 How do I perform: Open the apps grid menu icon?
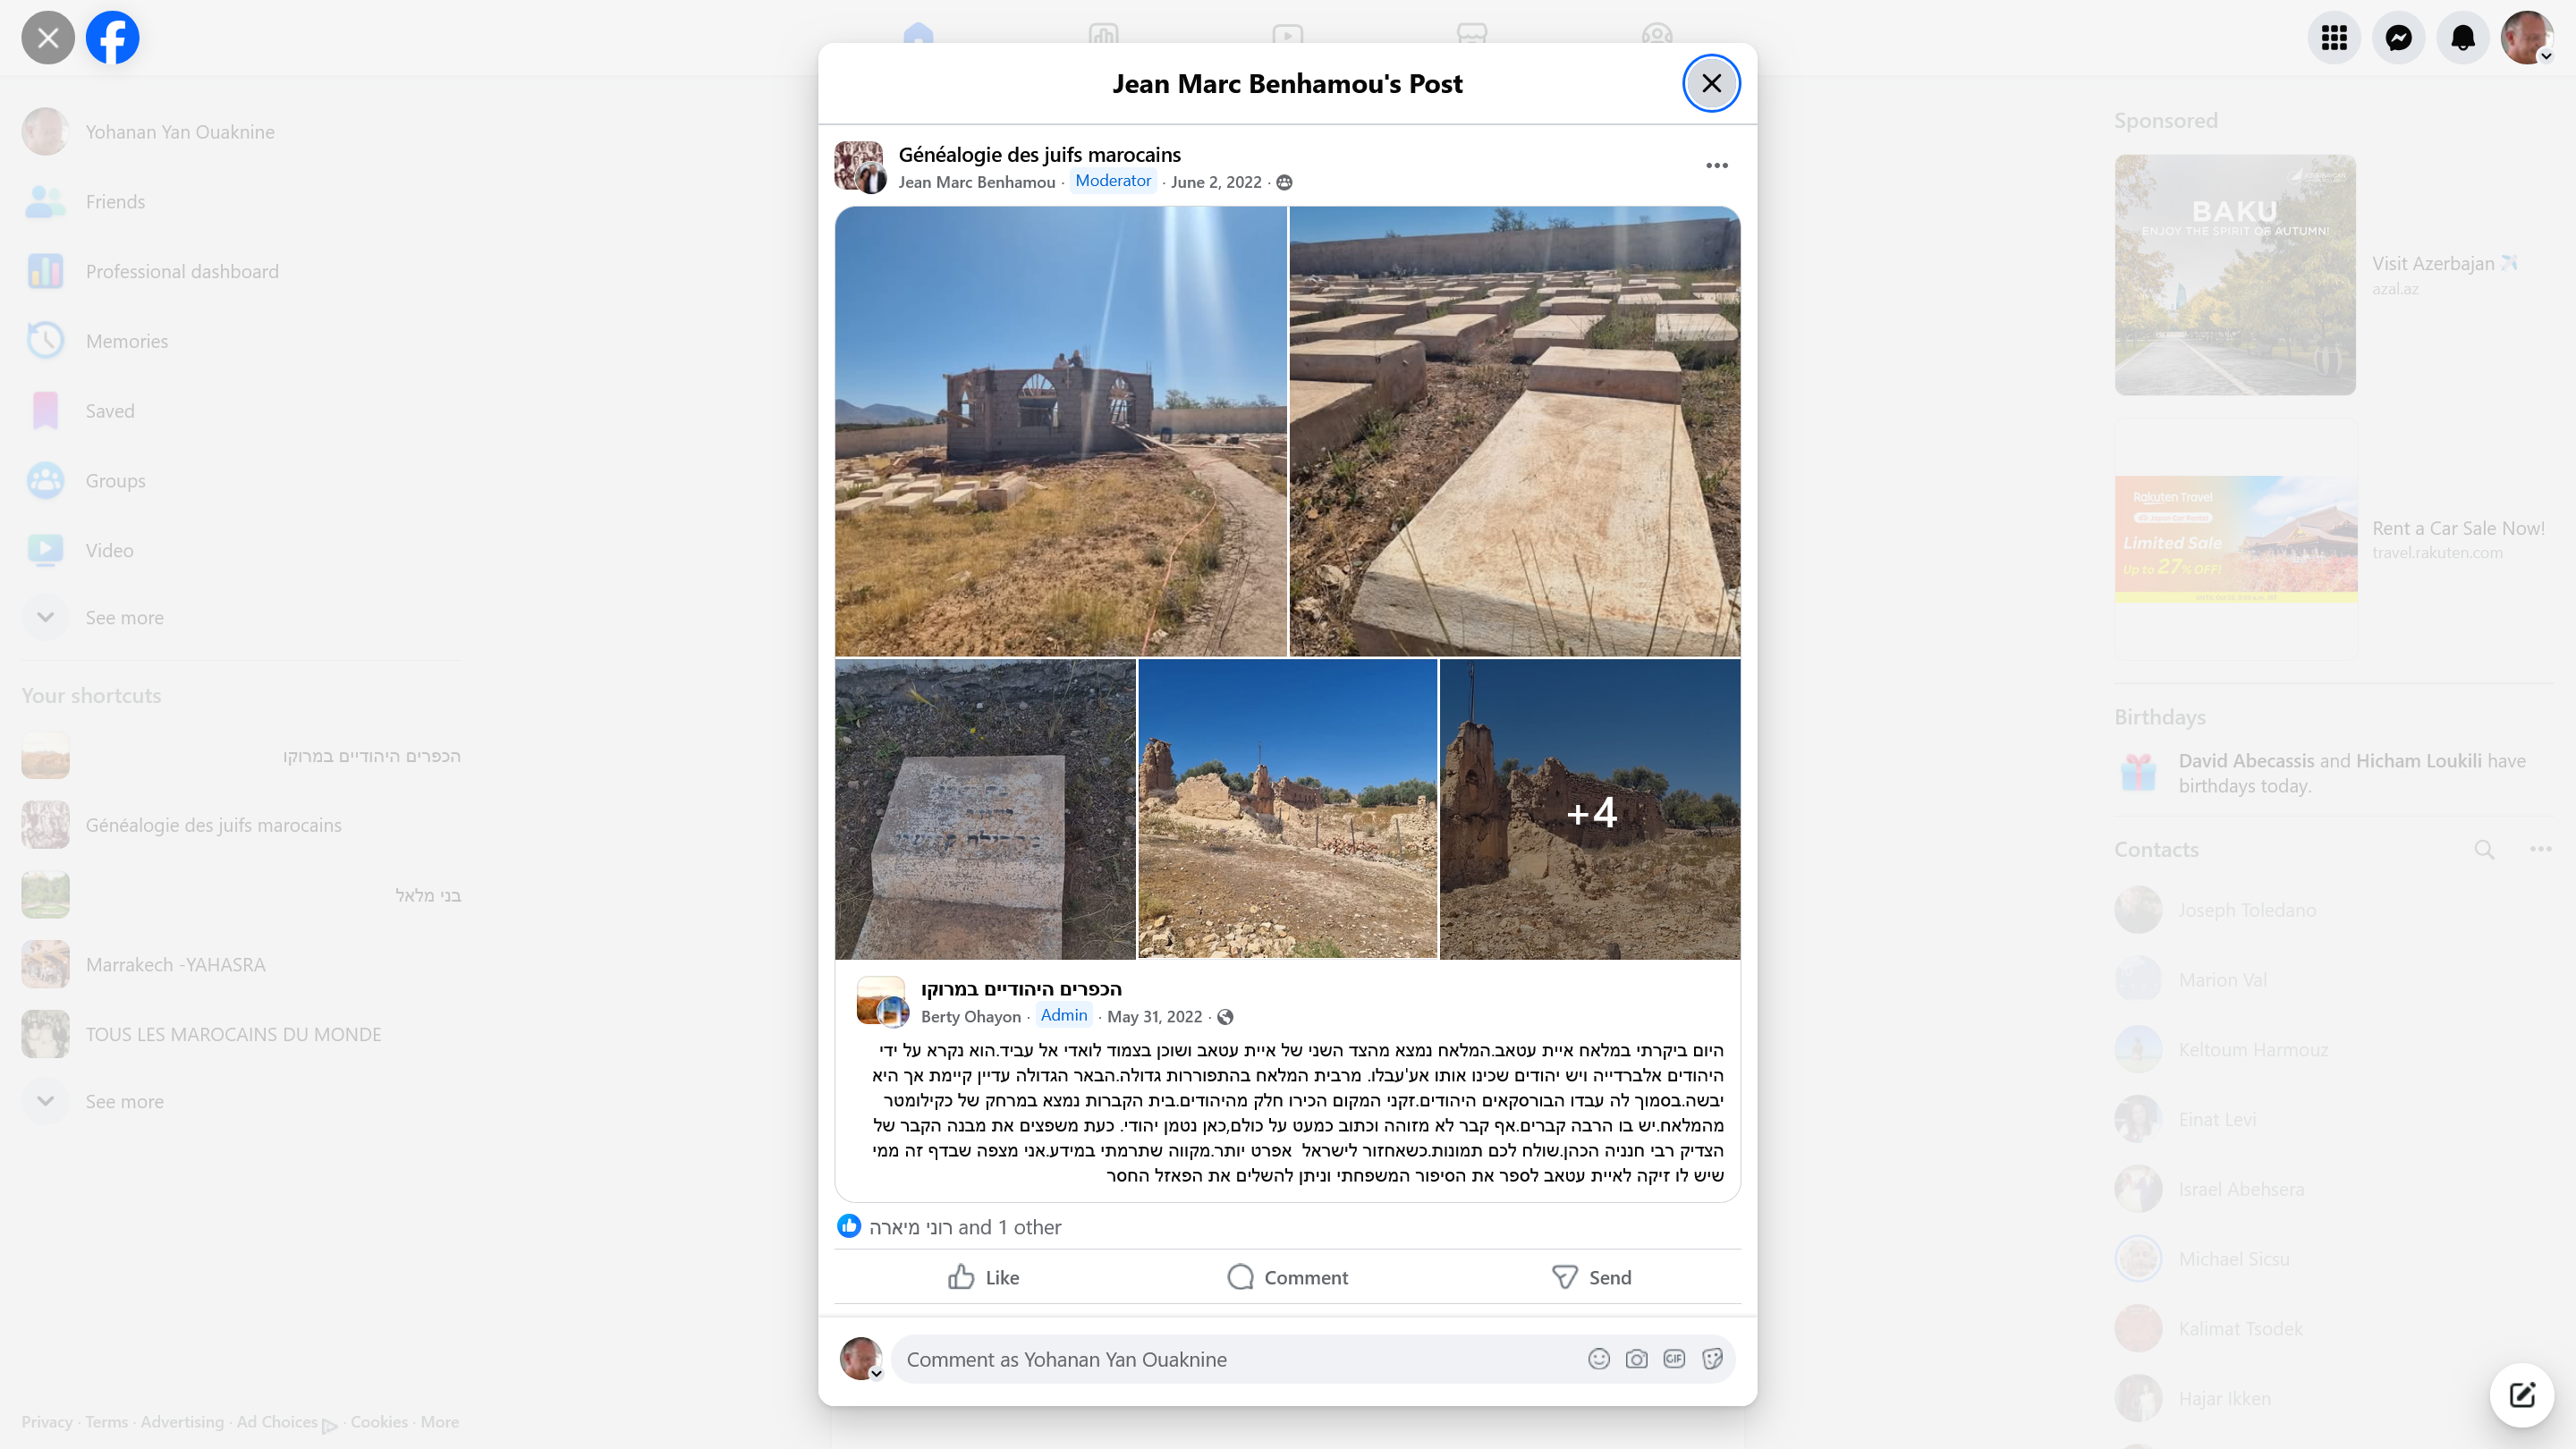pos(2335,37)
